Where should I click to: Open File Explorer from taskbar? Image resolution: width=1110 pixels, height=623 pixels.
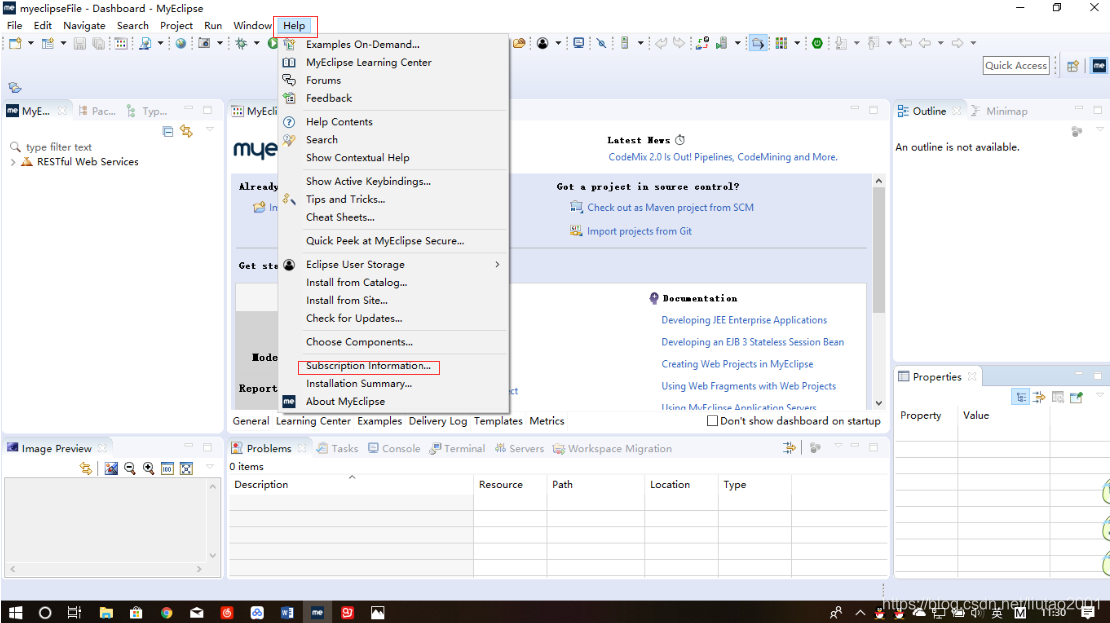pos(106,612)
